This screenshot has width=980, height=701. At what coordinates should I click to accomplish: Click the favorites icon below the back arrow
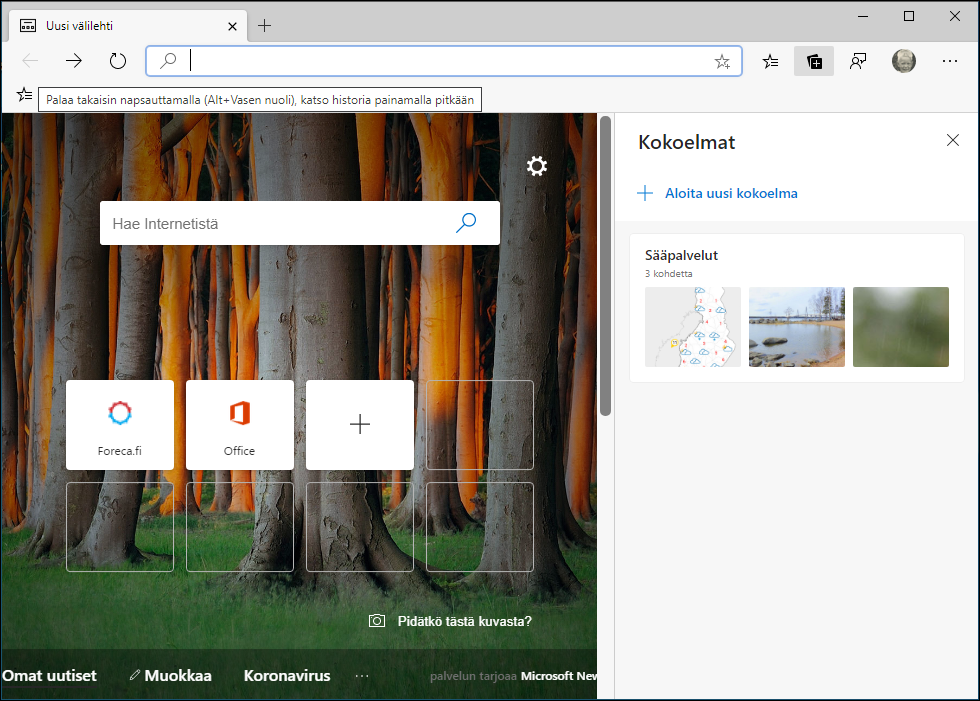click(23, 95)
